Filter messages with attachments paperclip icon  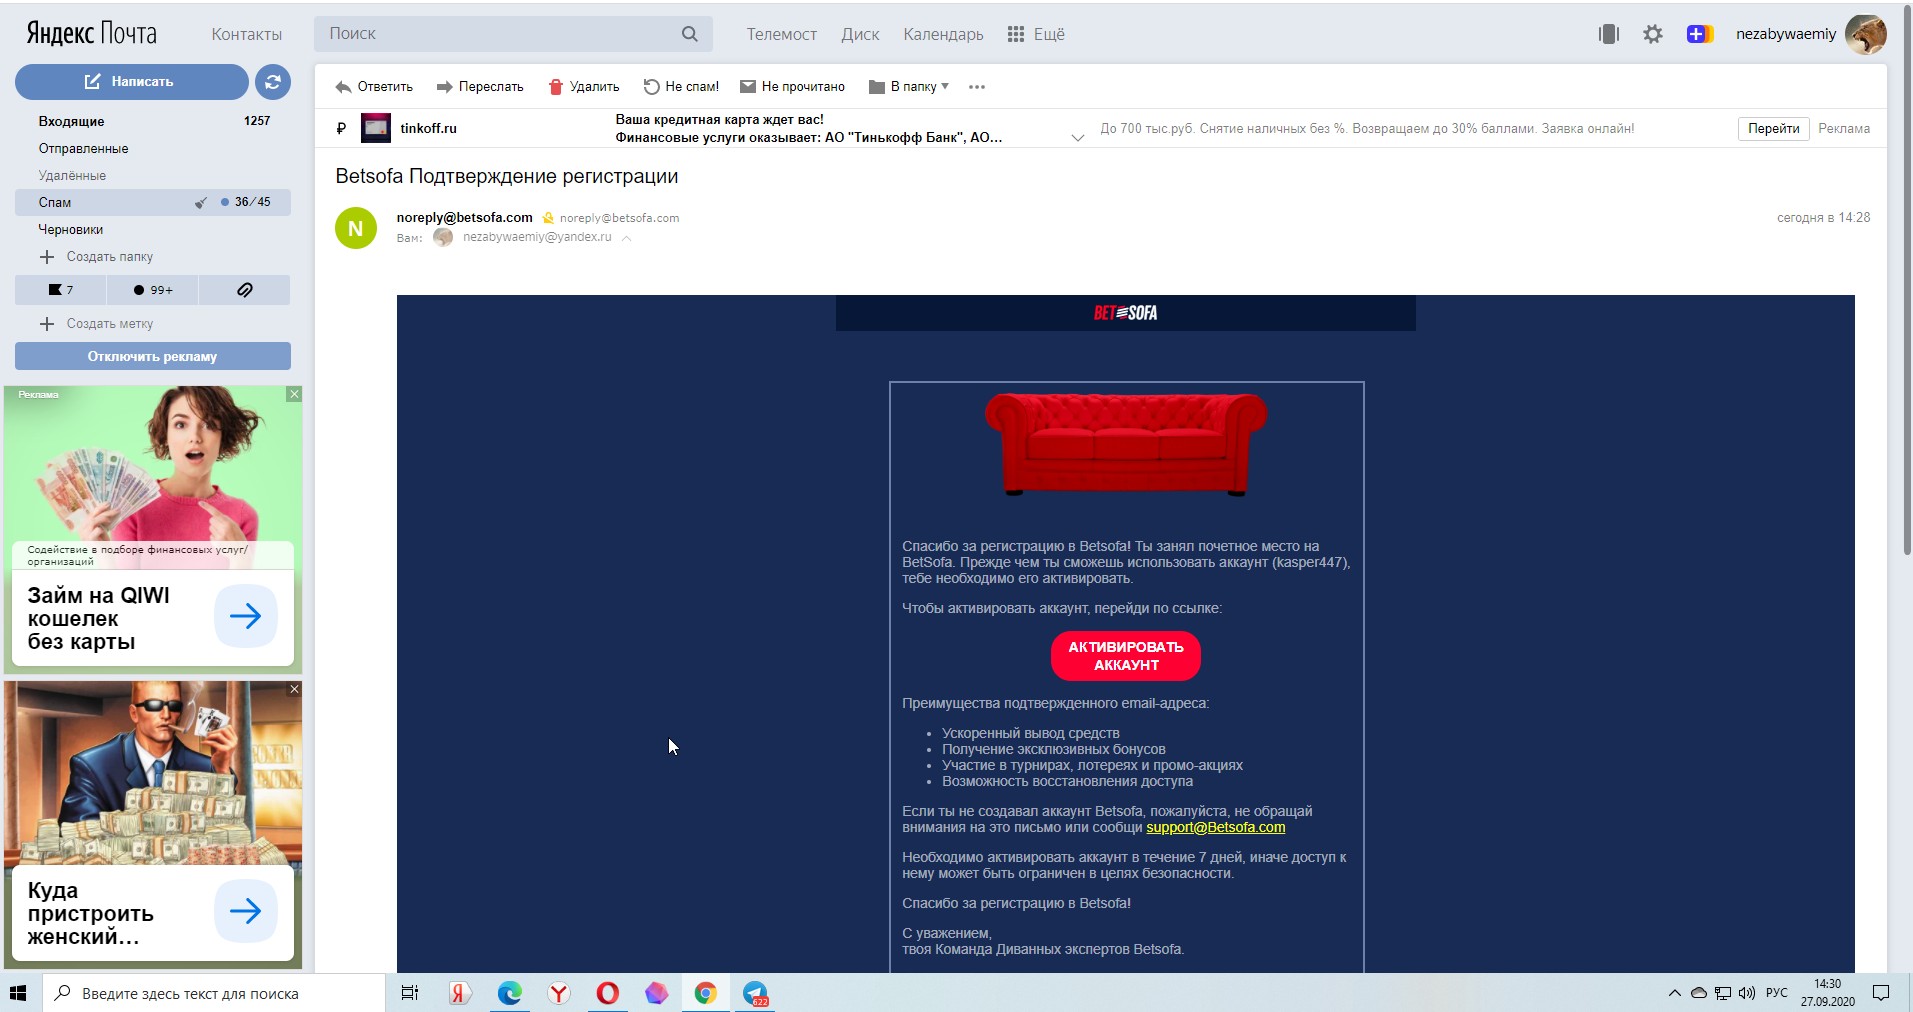(x=245, y=290)
